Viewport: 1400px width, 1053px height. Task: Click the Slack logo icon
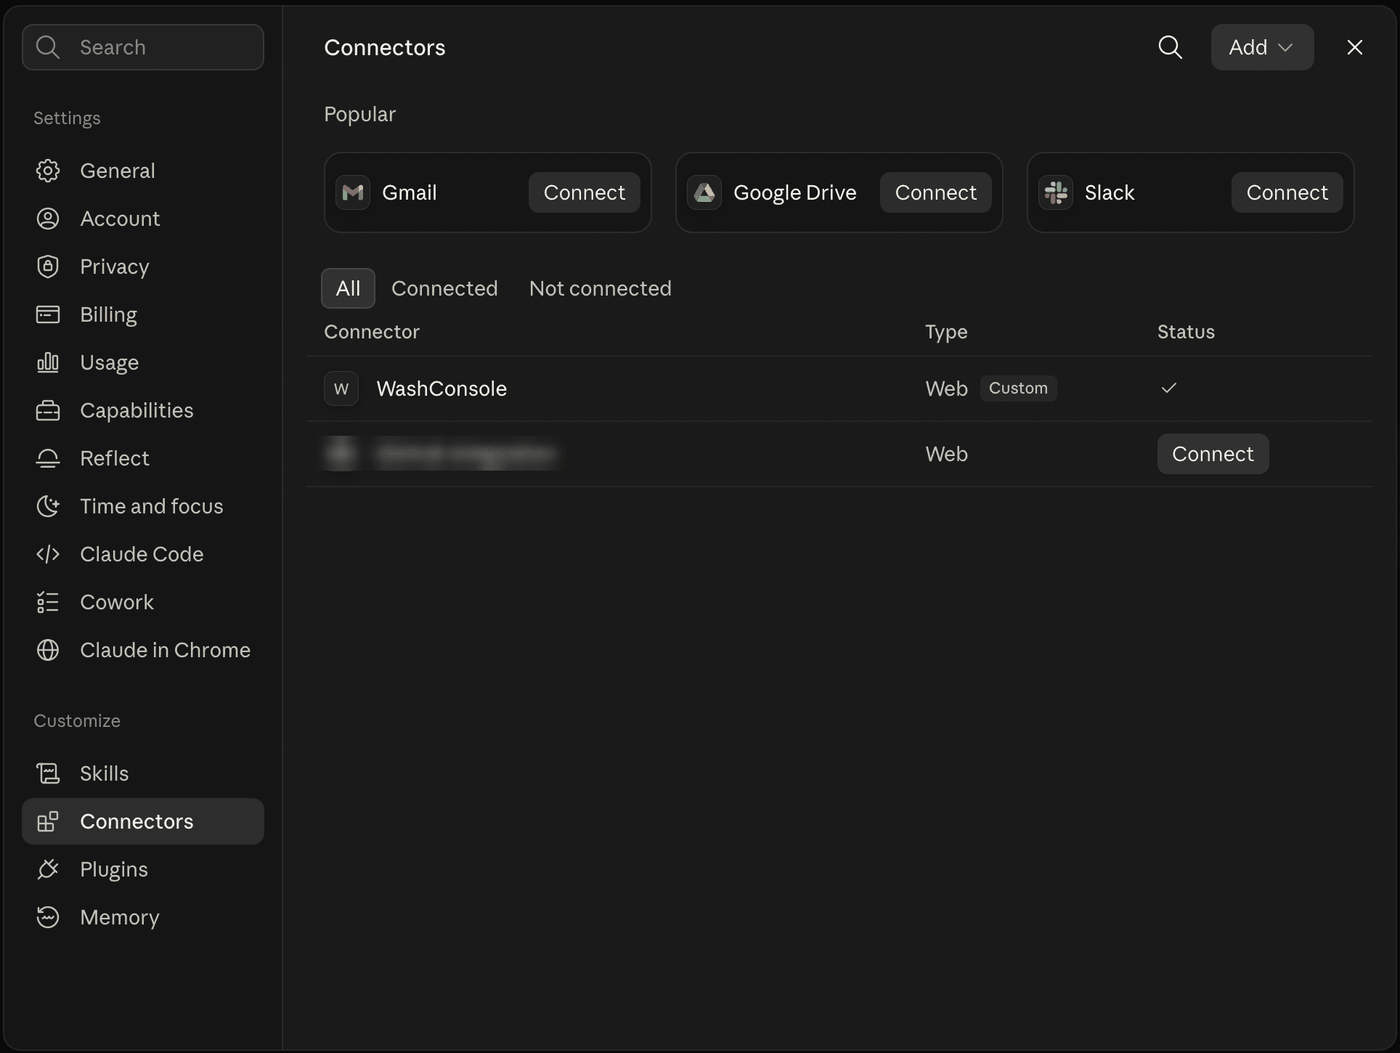tap(1056, 193)
